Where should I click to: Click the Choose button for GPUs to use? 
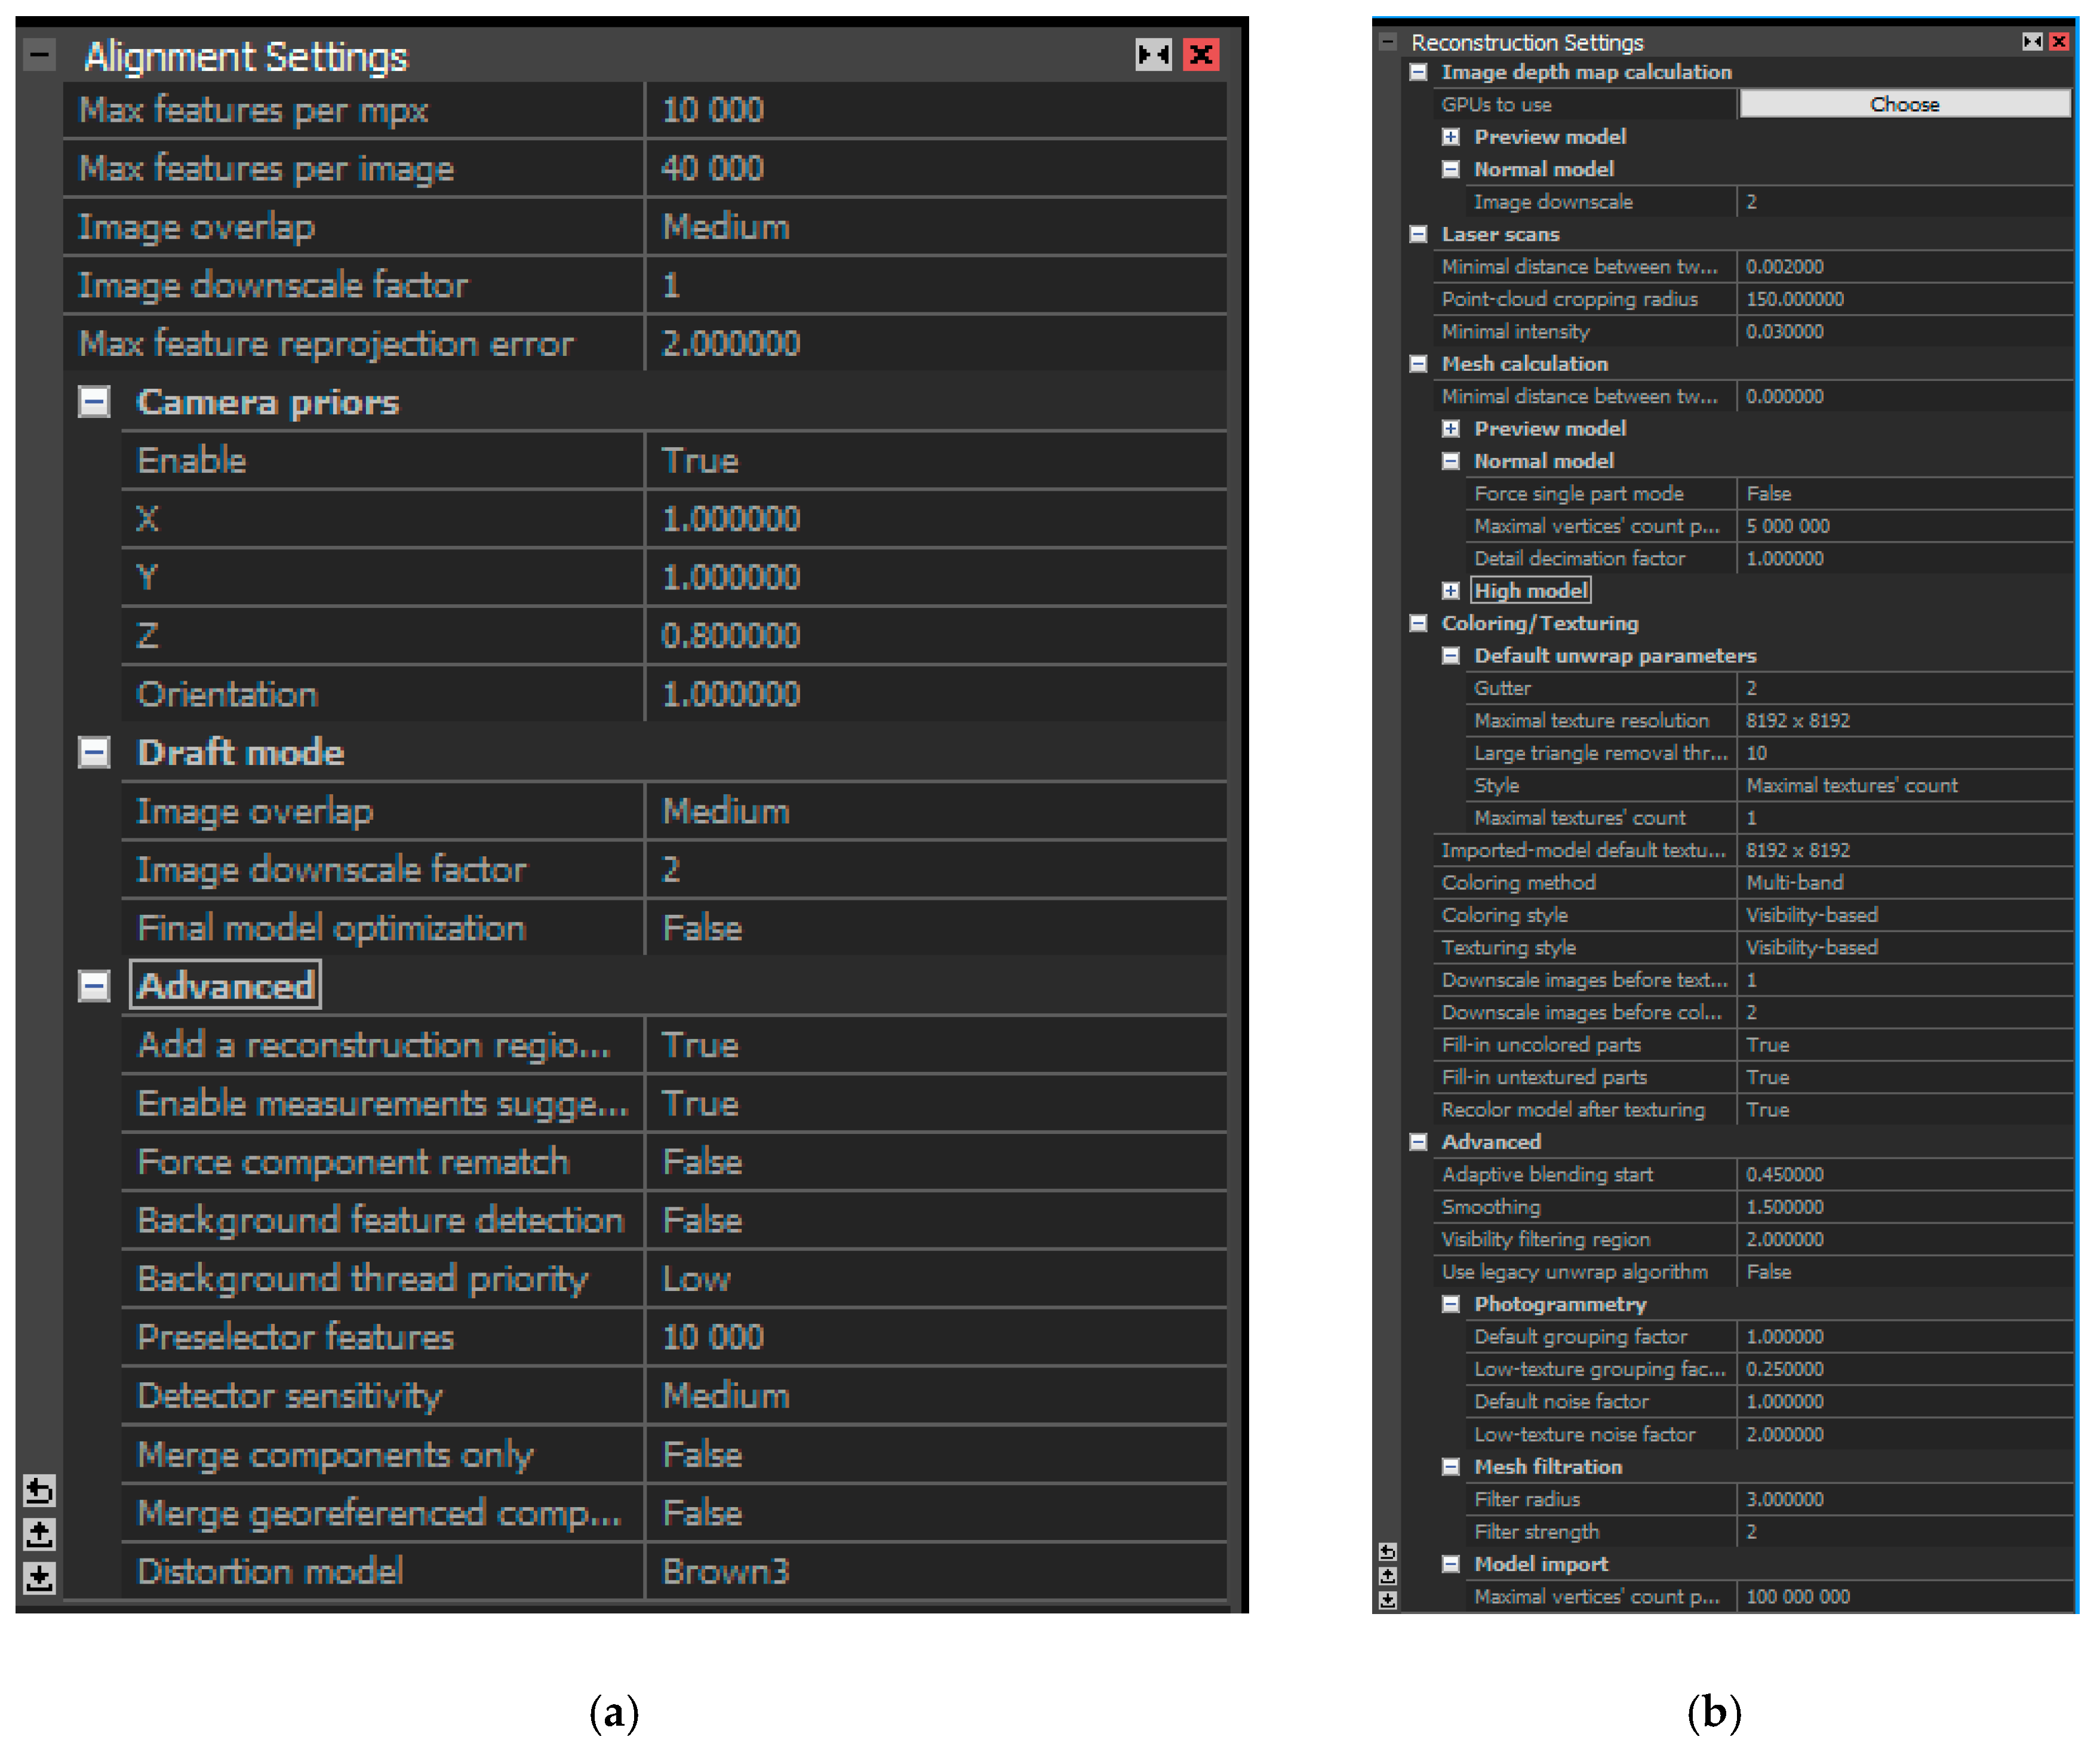tap(1905, 104)
